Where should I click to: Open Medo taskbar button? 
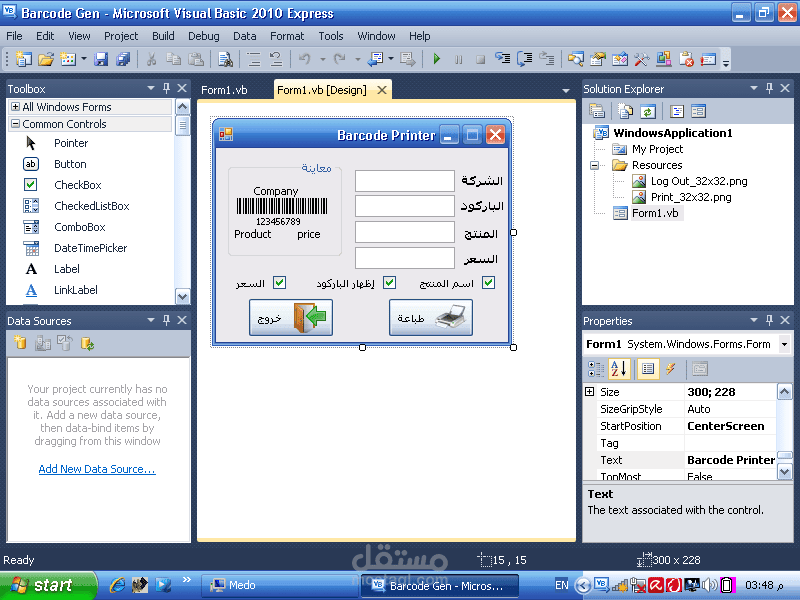click(x=280, y=585)
